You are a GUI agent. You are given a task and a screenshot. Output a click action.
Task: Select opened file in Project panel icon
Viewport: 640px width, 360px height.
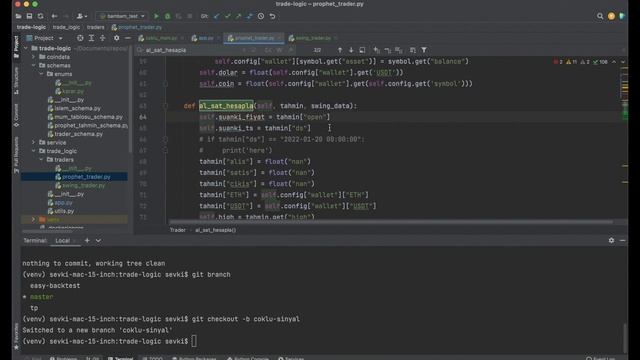coord(80,38)
